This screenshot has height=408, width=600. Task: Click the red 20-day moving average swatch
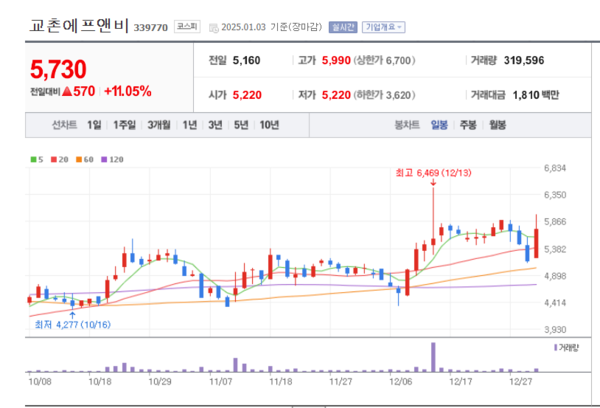point(54,160)
